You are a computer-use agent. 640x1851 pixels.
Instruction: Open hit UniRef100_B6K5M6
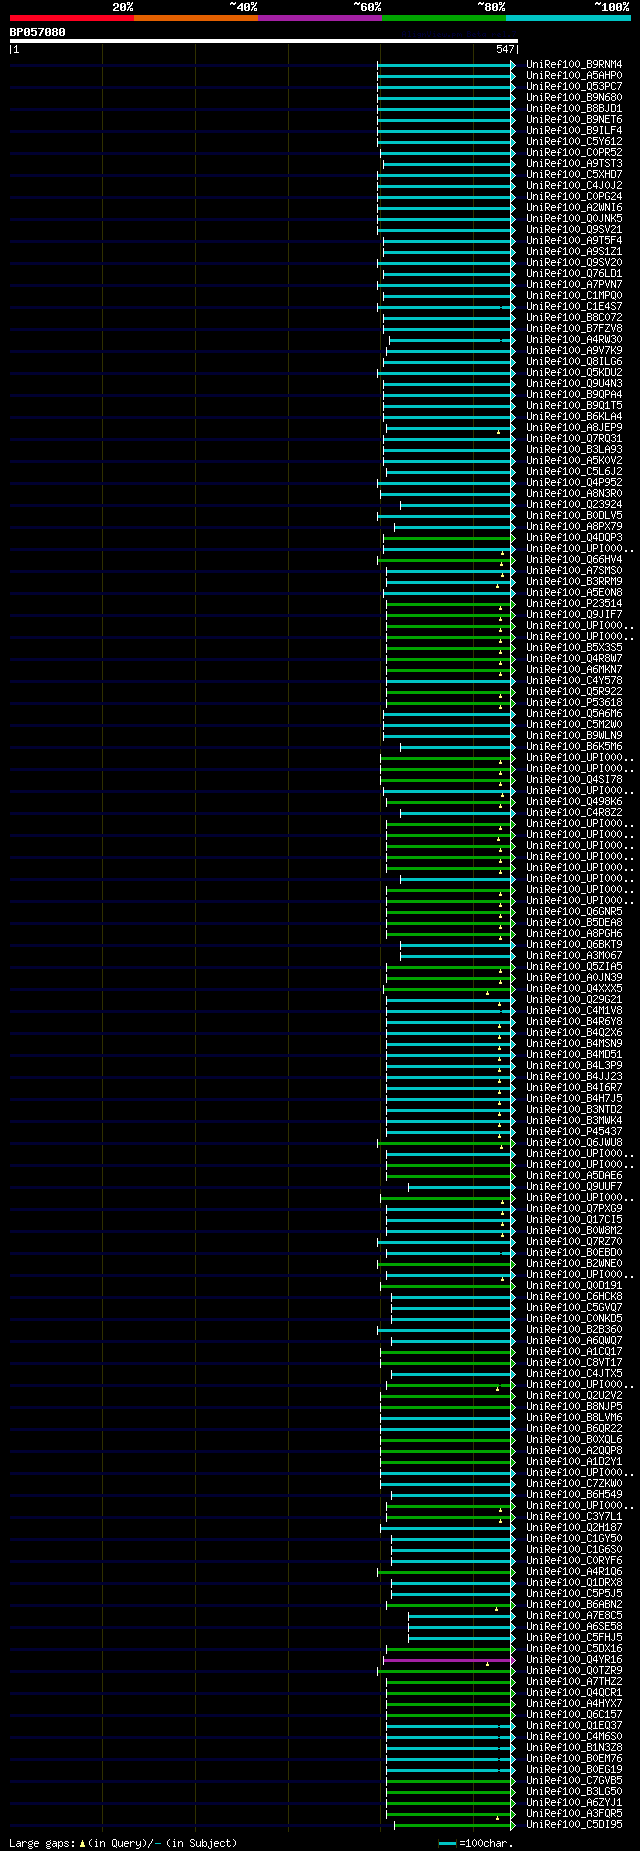point(574,746)
